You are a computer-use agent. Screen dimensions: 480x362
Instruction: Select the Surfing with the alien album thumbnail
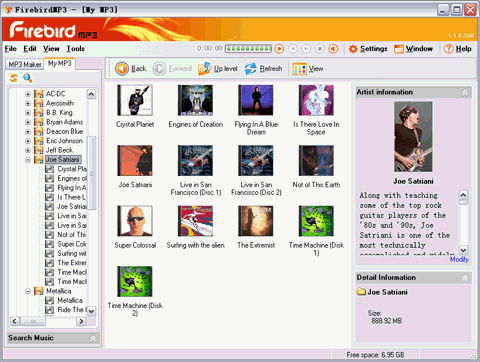pos(195,221)
